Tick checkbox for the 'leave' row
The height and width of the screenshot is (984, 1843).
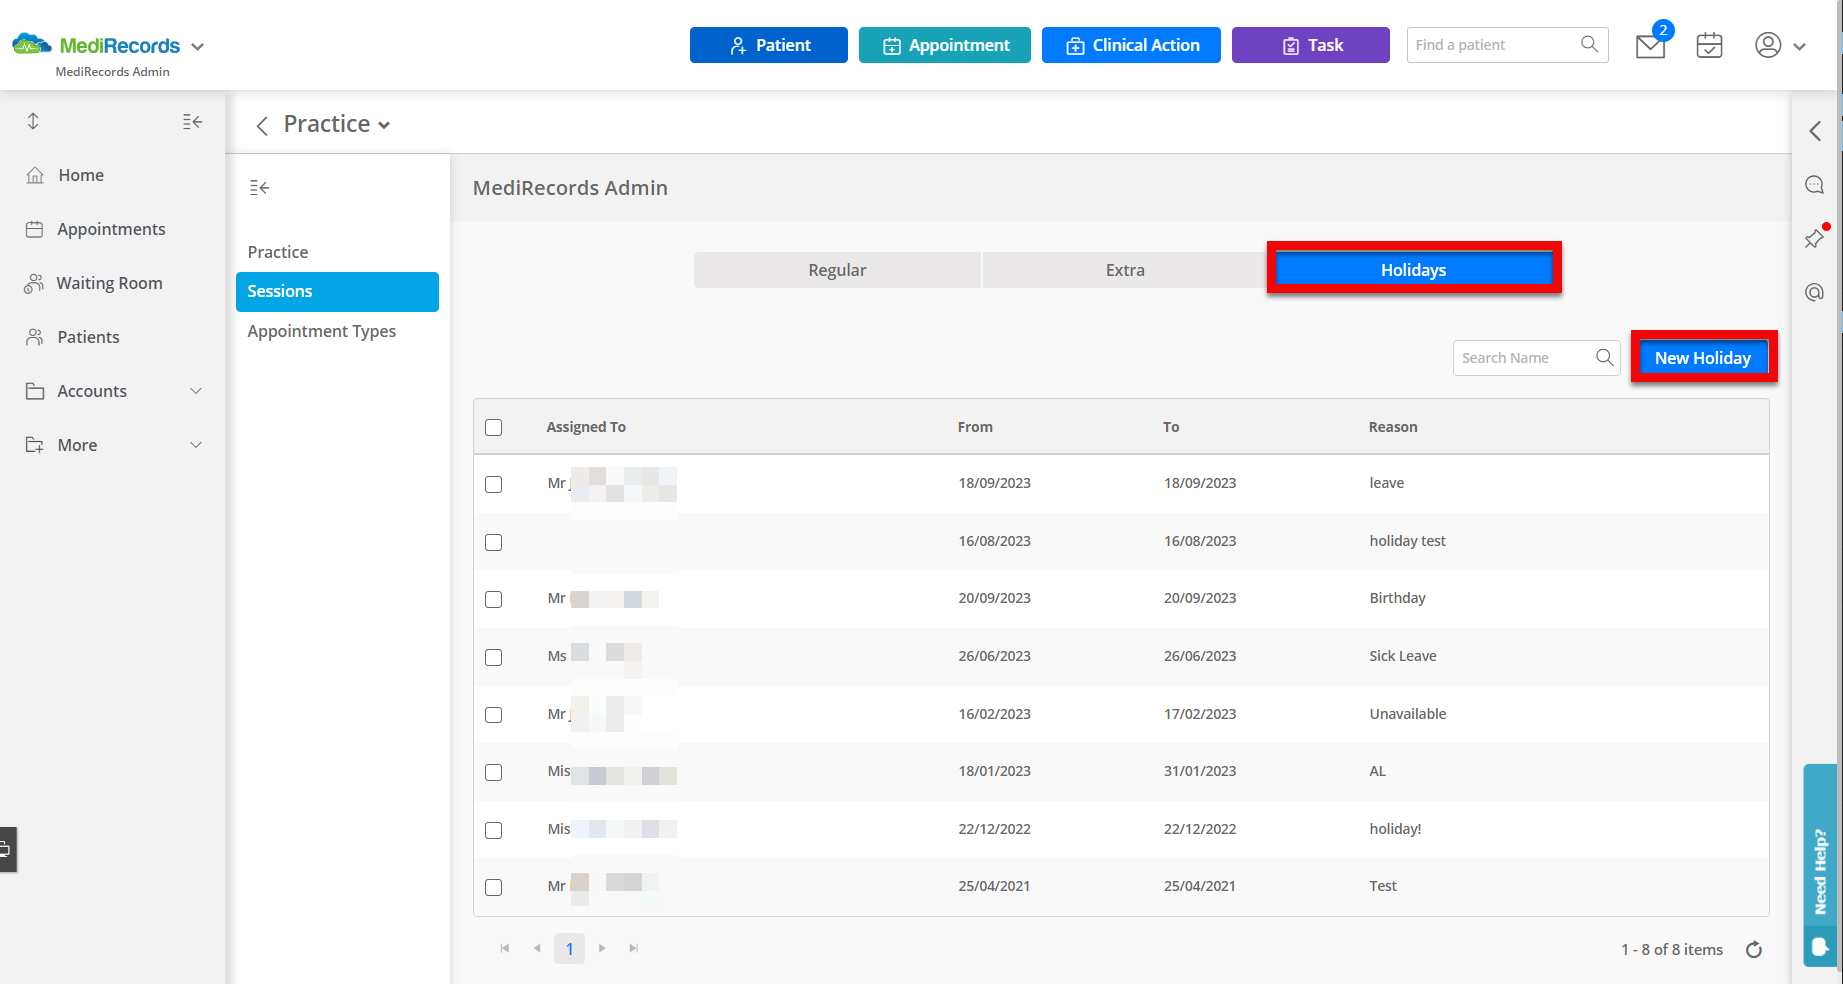click(x=494, y=484)
